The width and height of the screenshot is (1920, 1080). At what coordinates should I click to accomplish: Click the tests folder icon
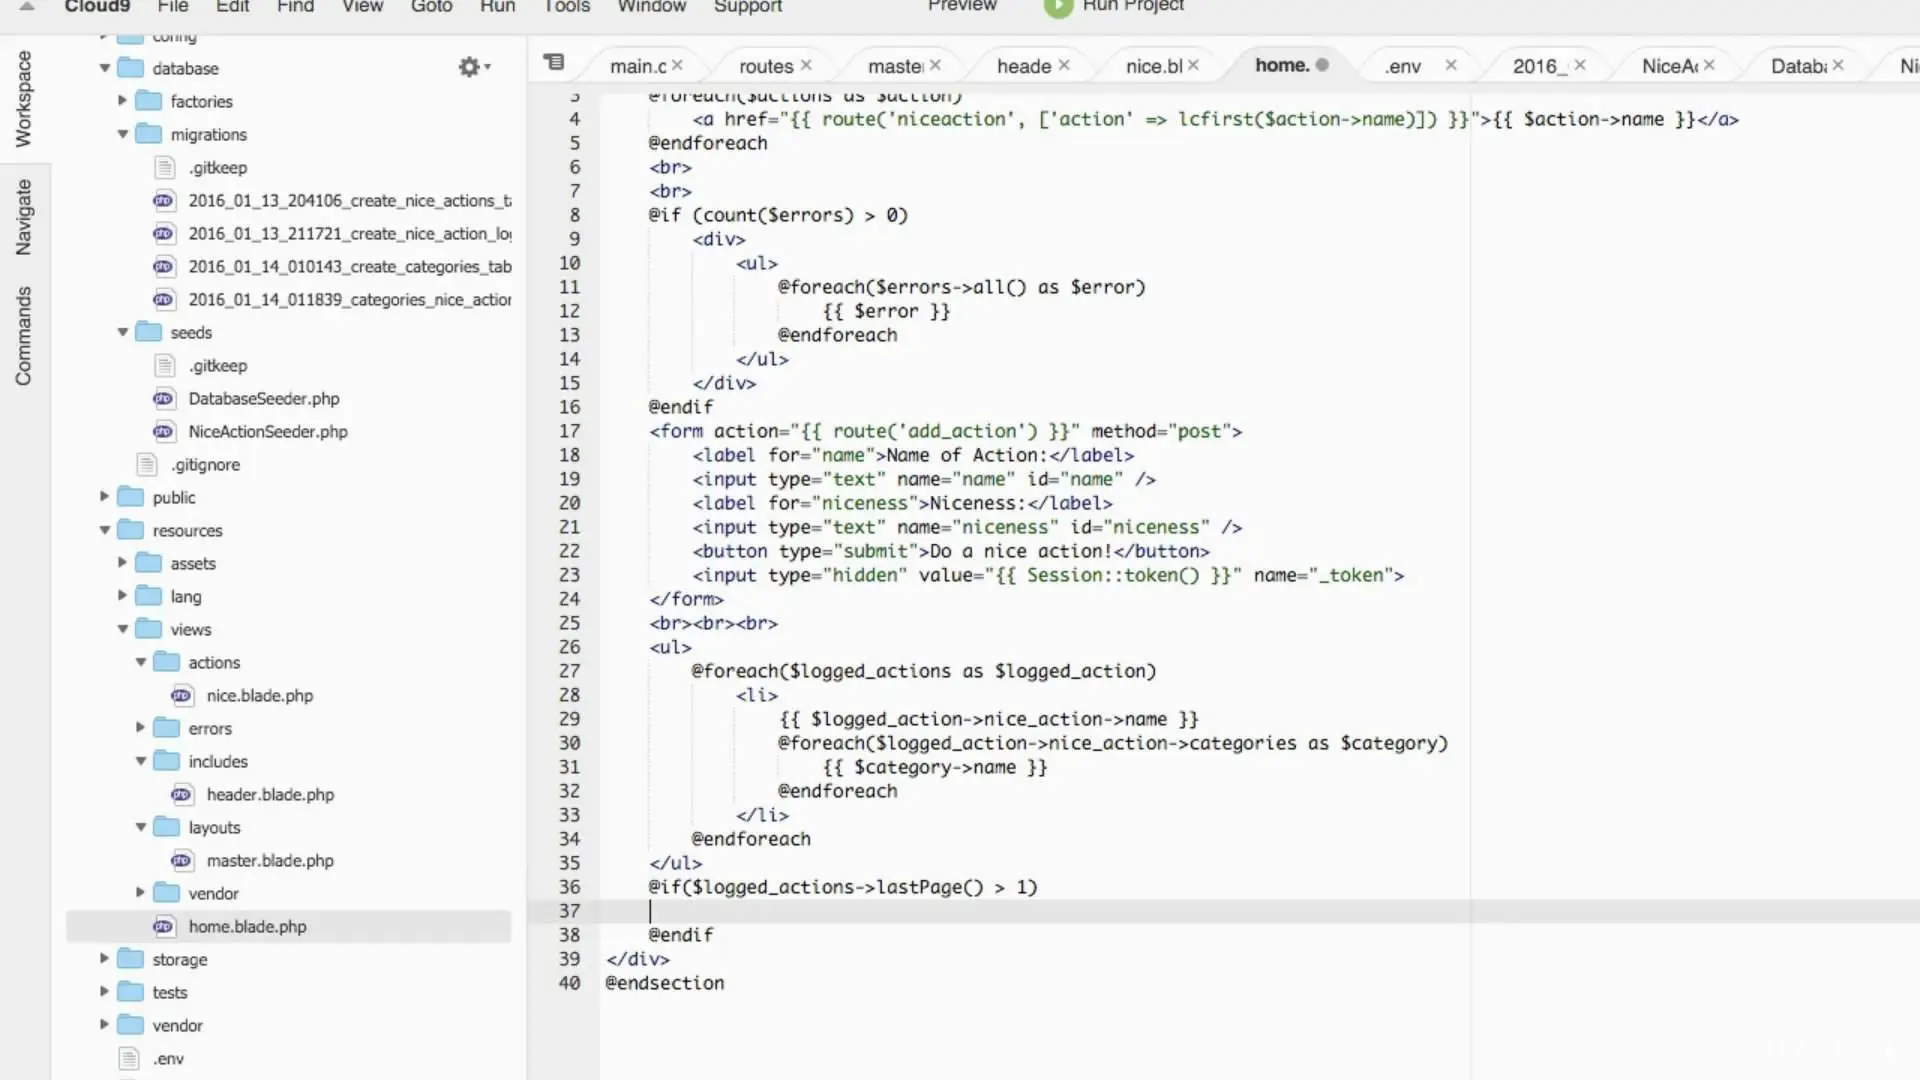tap(131, 992)
